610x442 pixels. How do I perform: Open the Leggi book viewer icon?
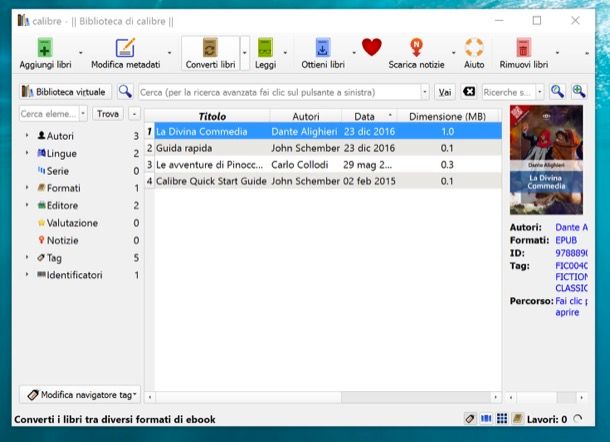click(265, 48)
